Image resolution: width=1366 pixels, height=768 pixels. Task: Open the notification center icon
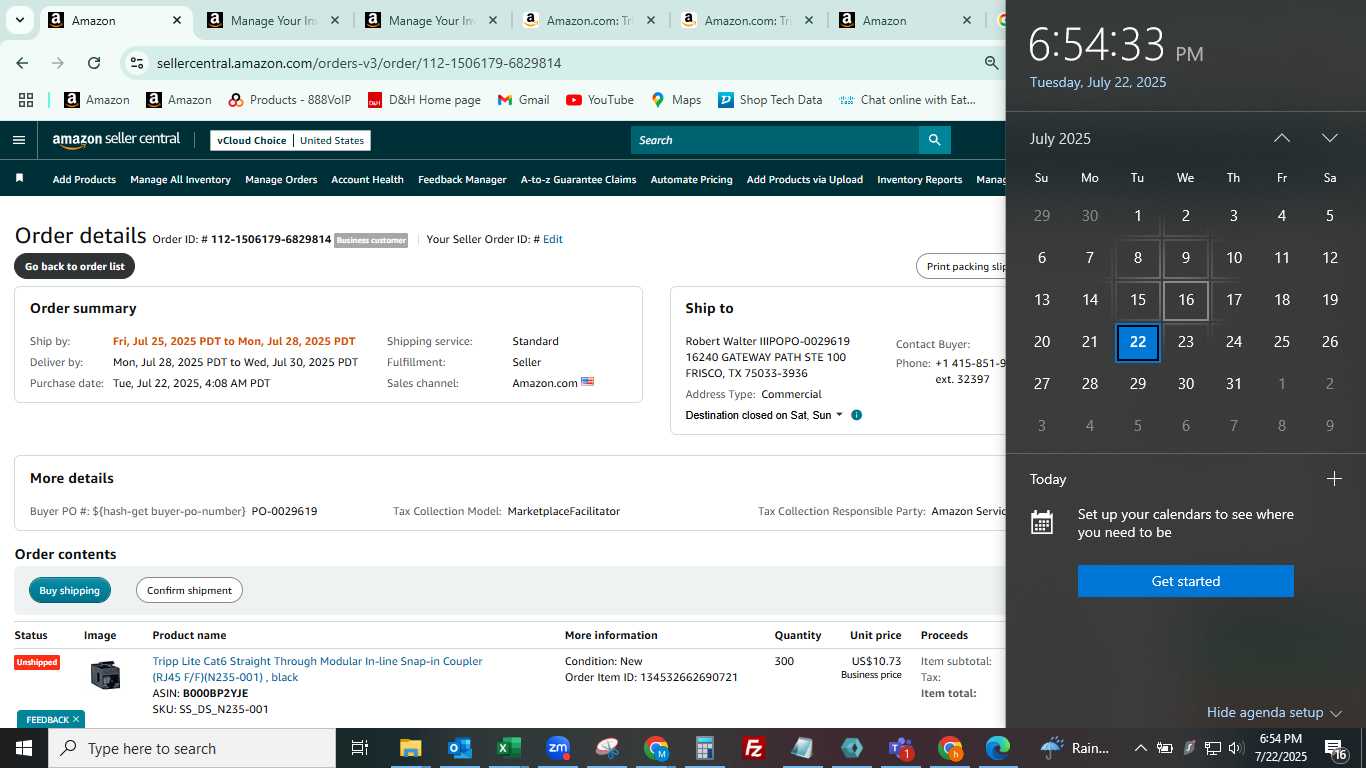point(1337,748)
